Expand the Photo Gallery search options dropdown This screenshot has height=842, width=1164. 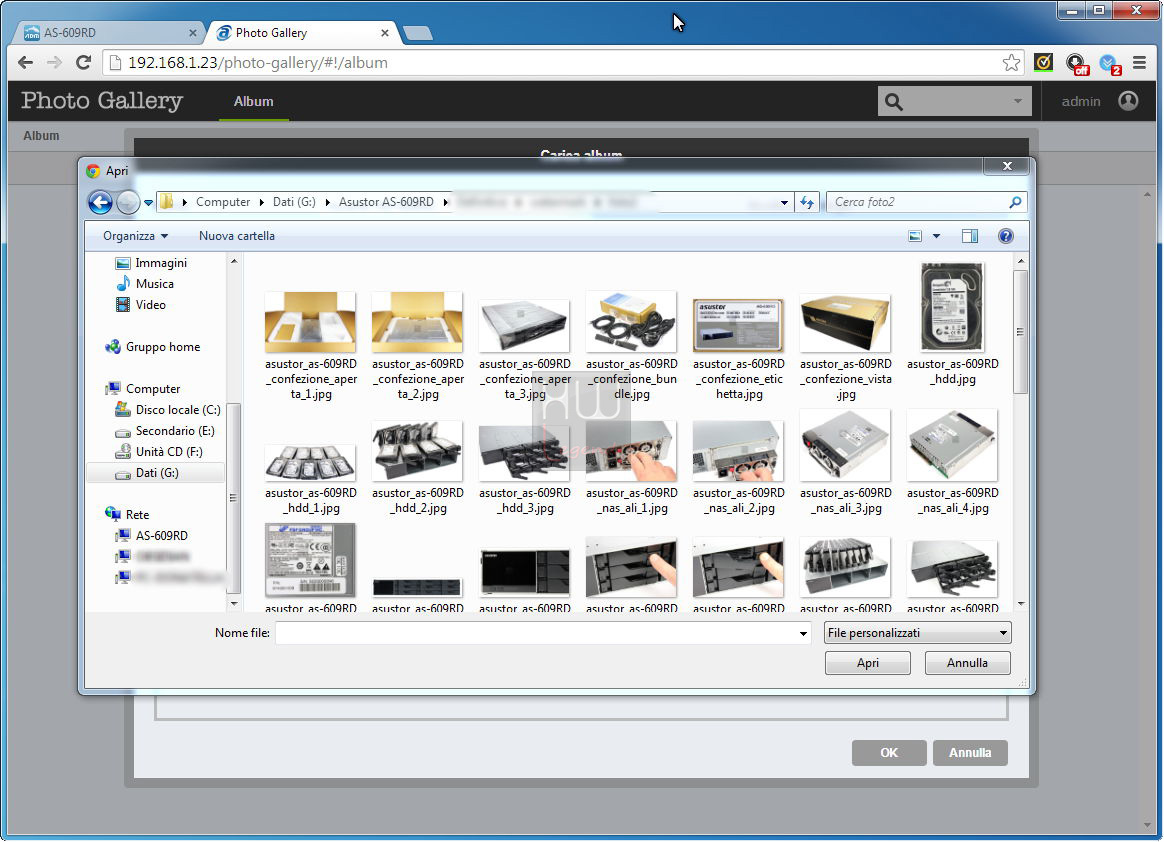(x=1018, y=101)
